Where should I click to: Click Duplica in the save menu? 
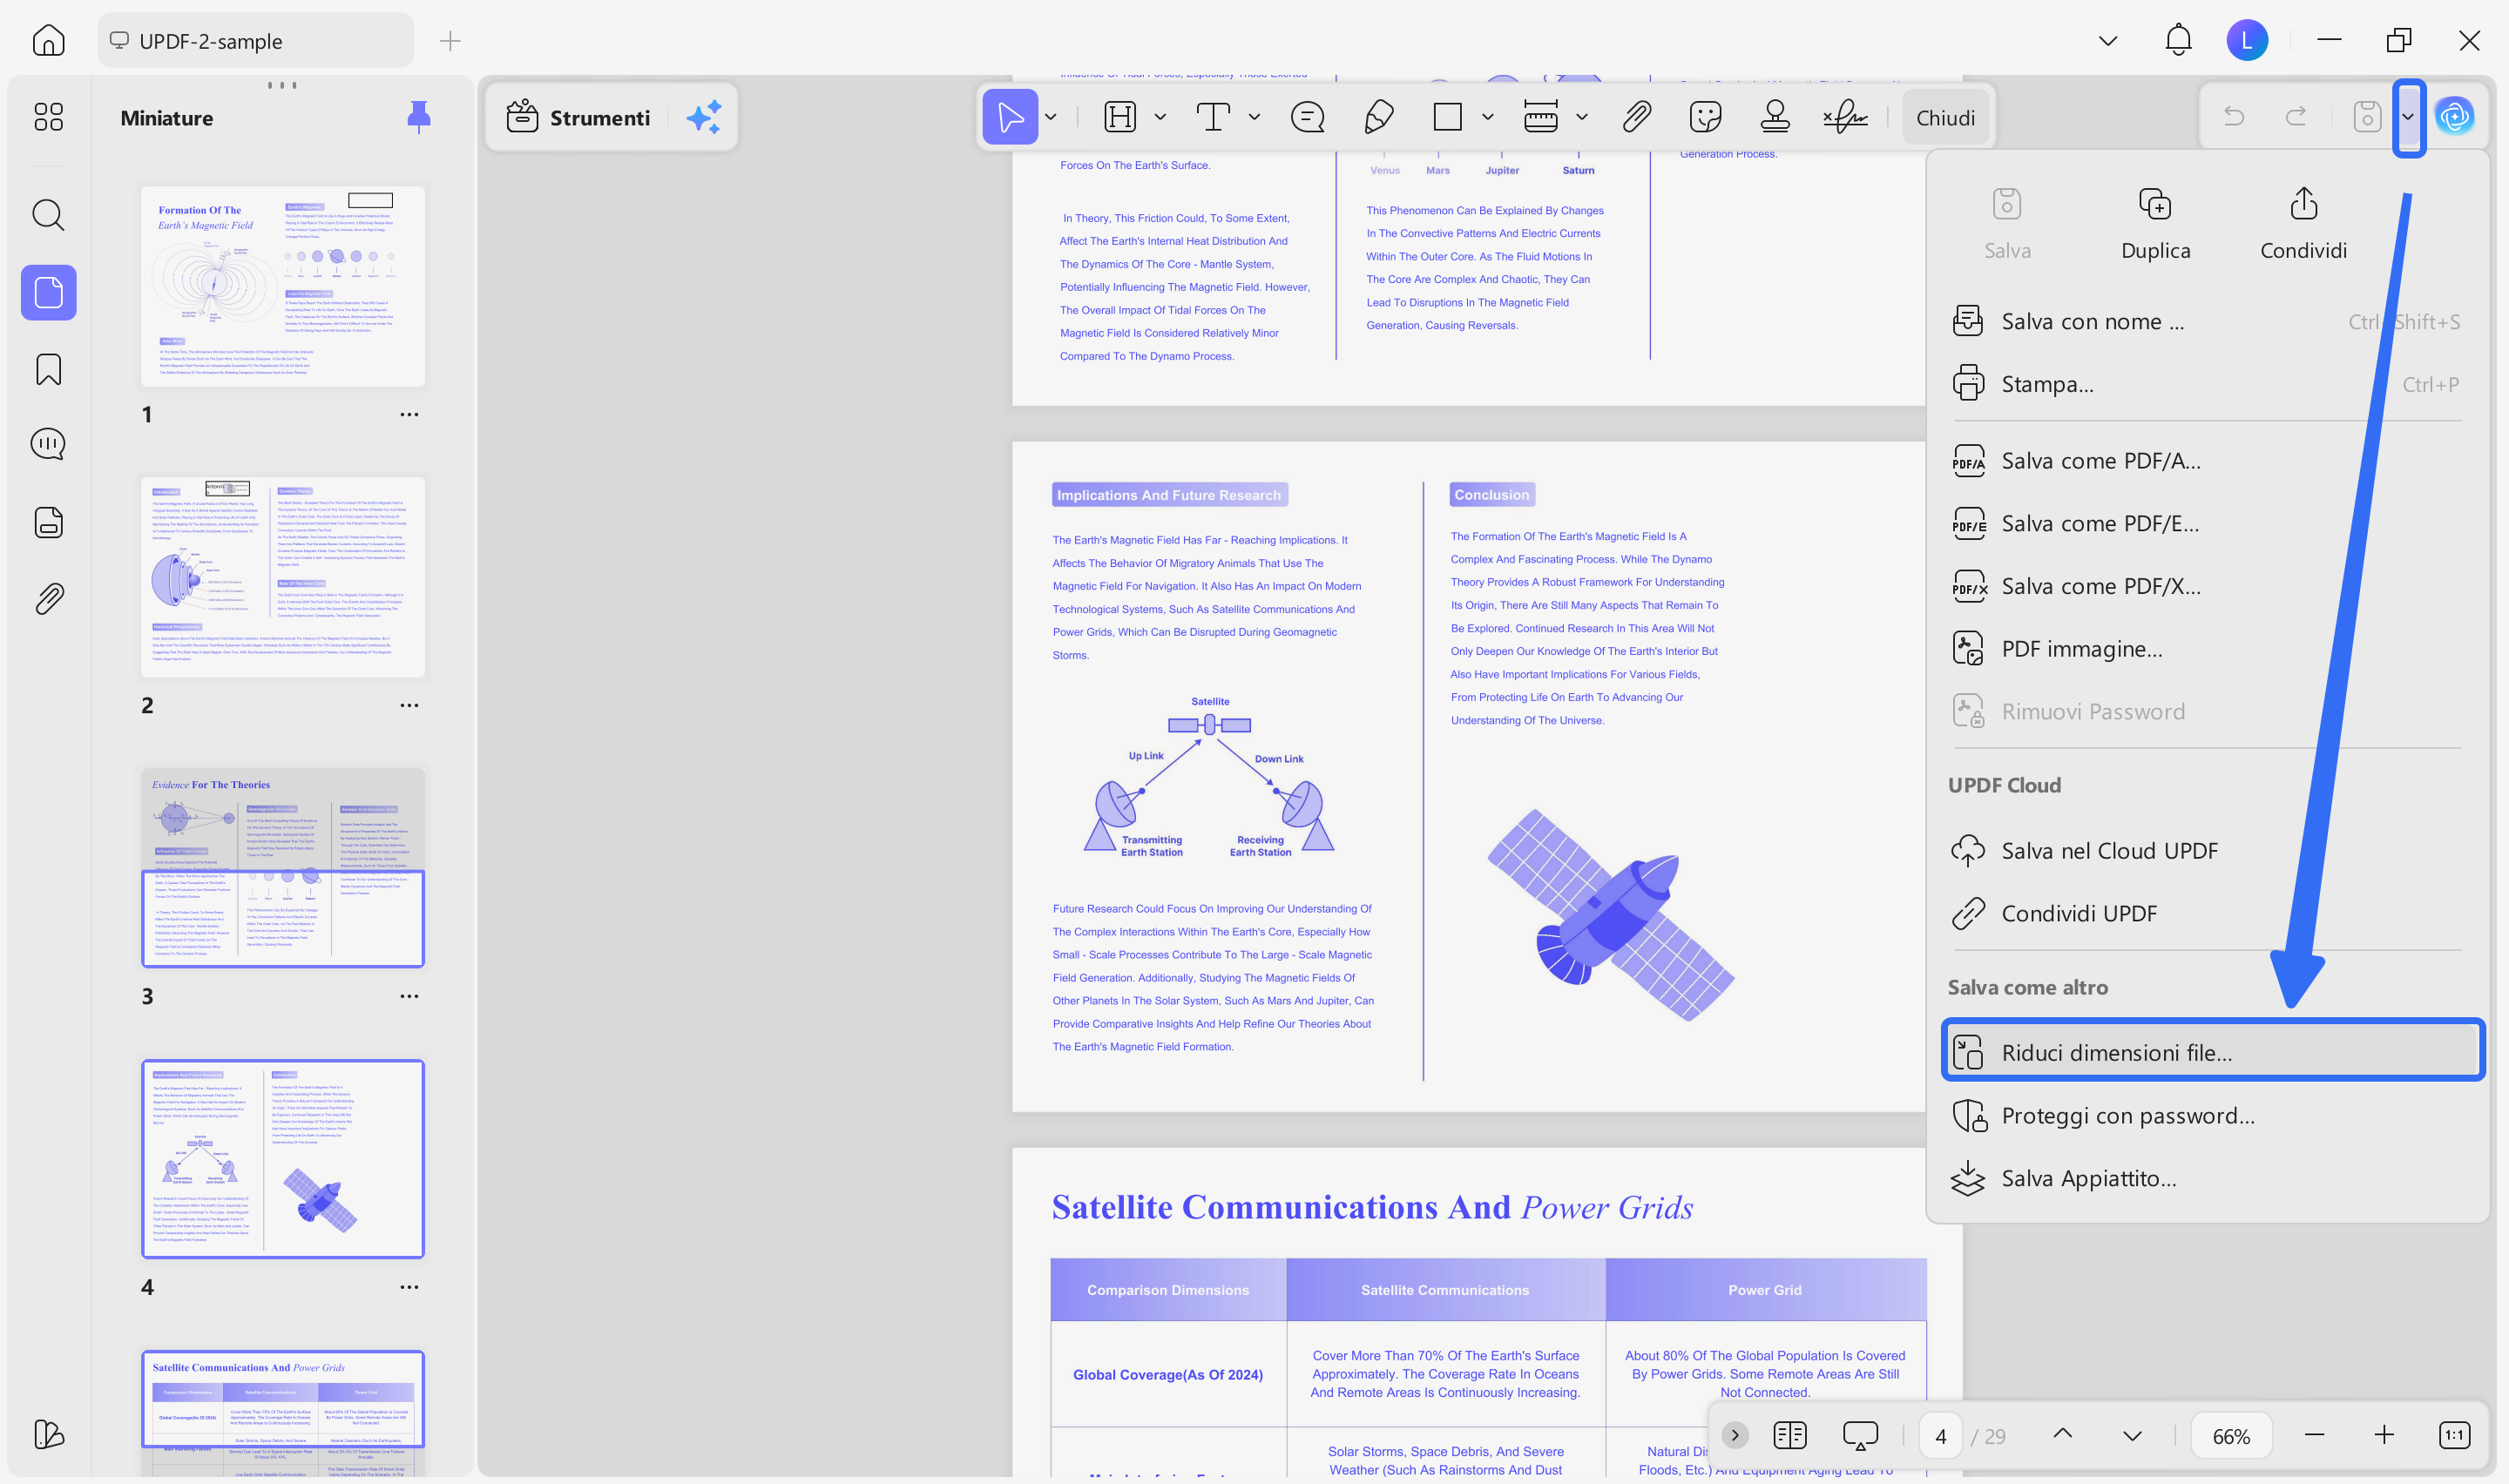pos(2155,224)
